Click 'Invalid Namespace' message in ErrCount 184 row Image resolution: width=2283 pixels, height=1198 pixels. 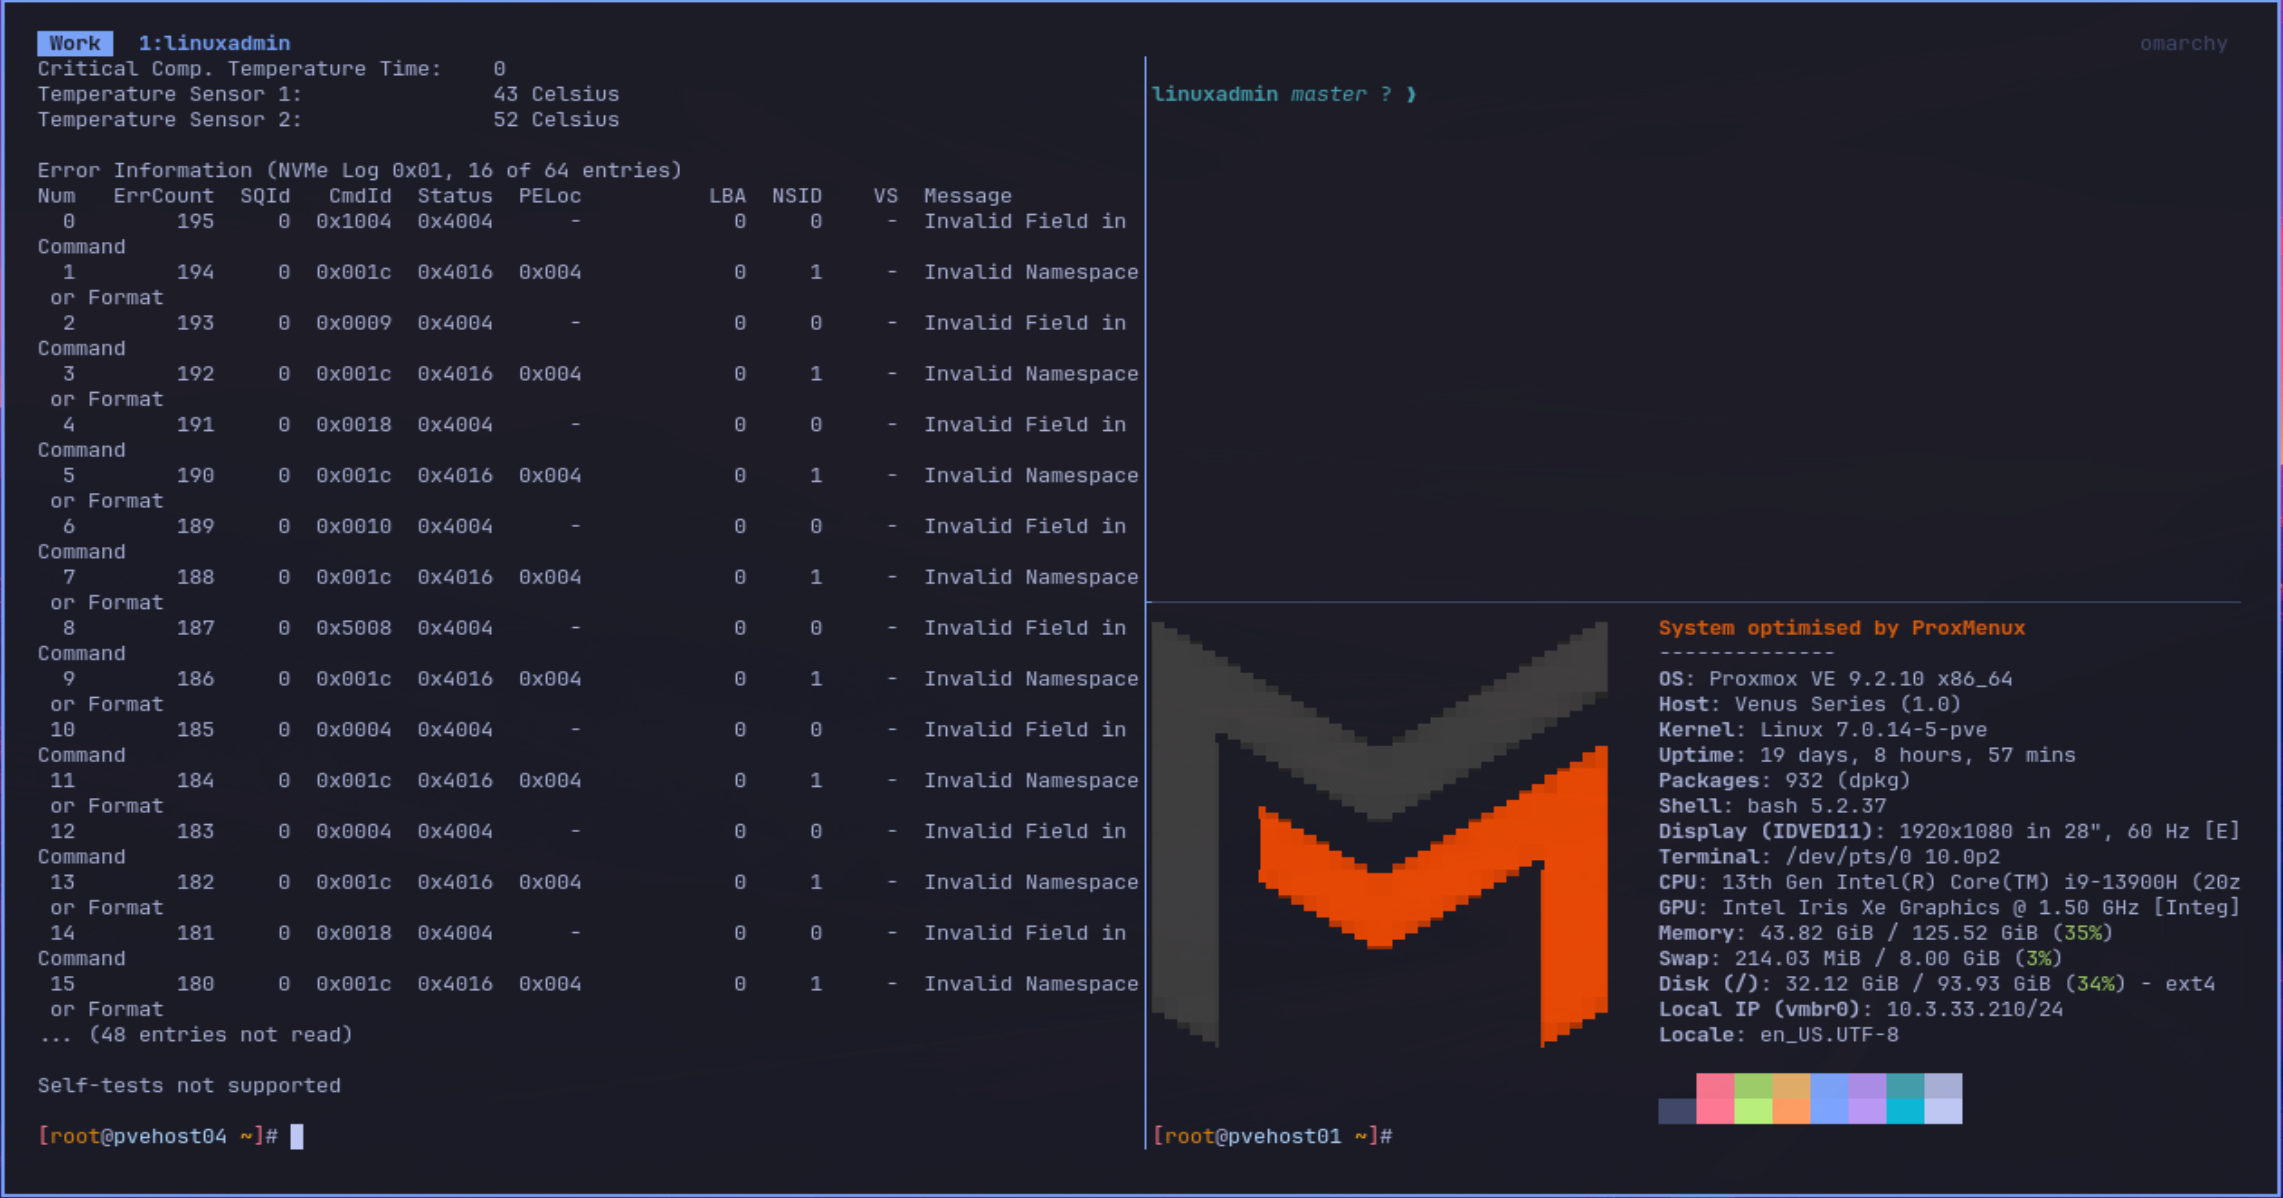[1031, 780]
